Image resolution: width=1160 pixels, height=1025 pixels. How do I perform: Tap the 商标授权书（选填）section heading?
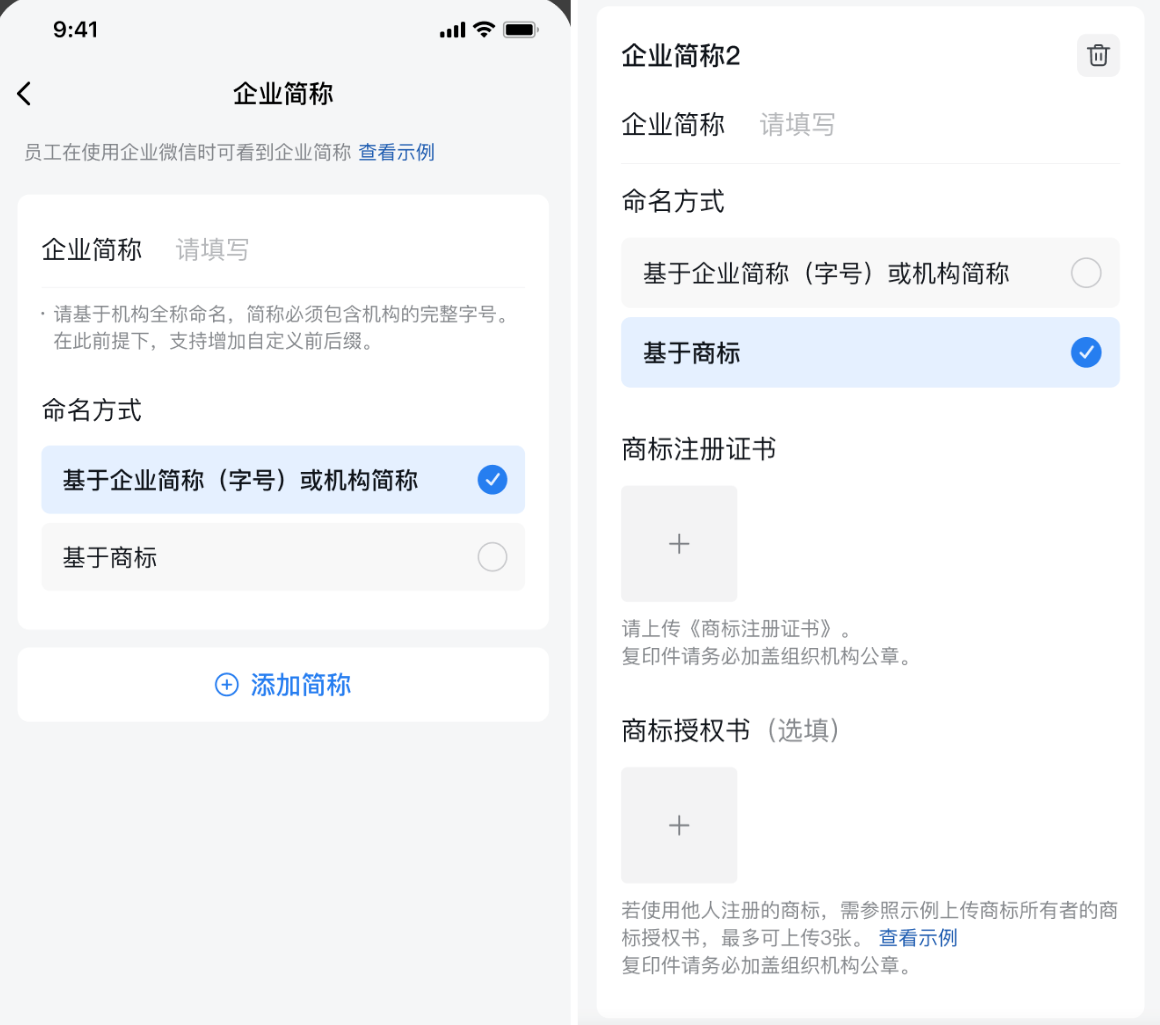[x=730, y=730]
